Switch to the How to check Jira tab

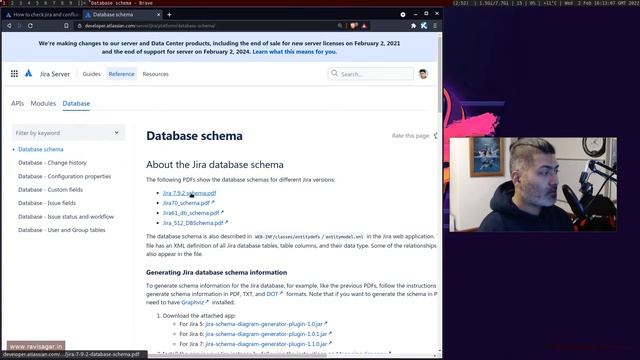click(42, 15)
